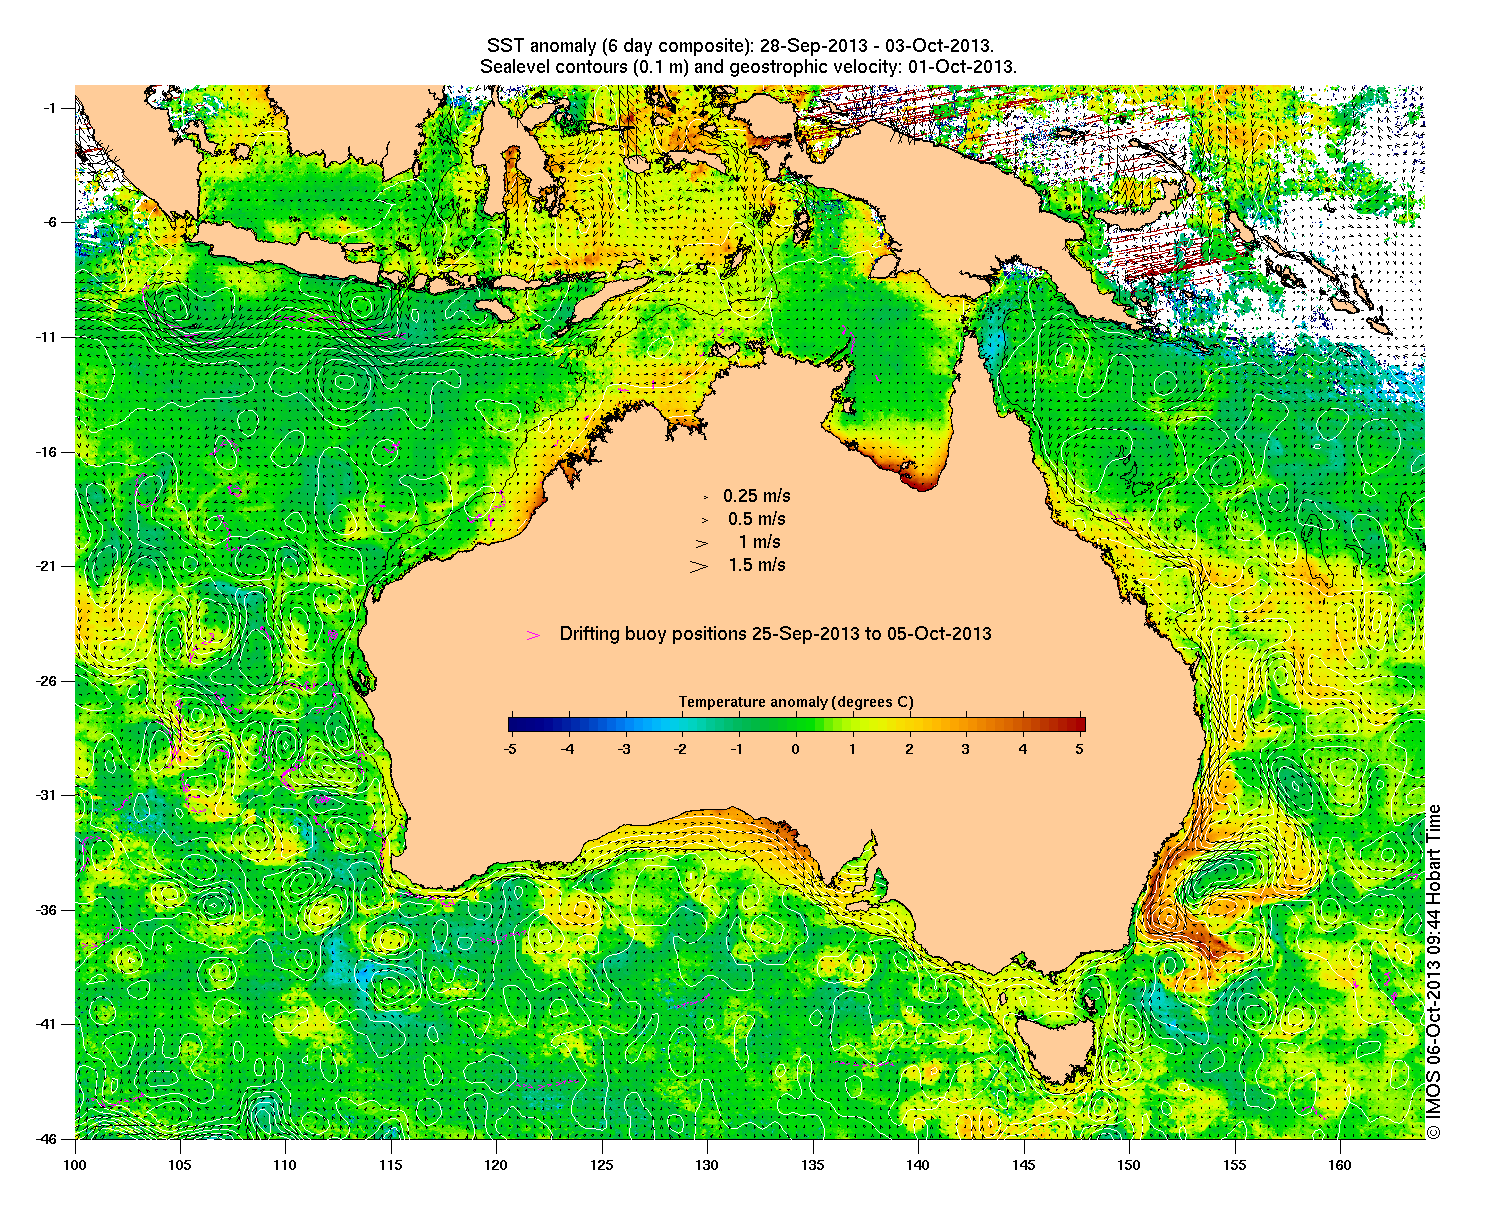Image resolution: width=1500 pixels, height=1225 pixels.
Task: Click longitude axis label 110
Action: pos(285,1165)
